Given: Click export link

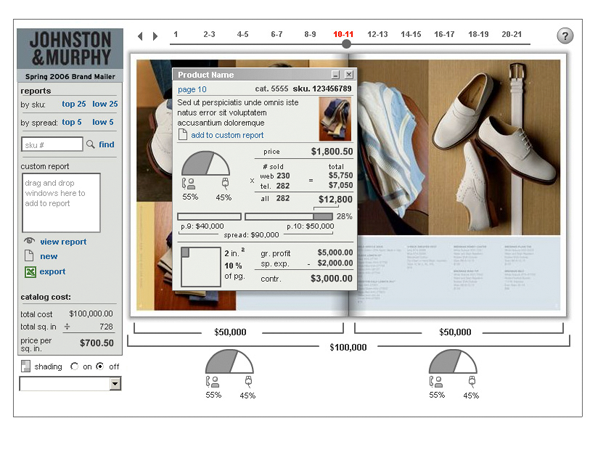Looking at the screenshot, I should [52, 271].
